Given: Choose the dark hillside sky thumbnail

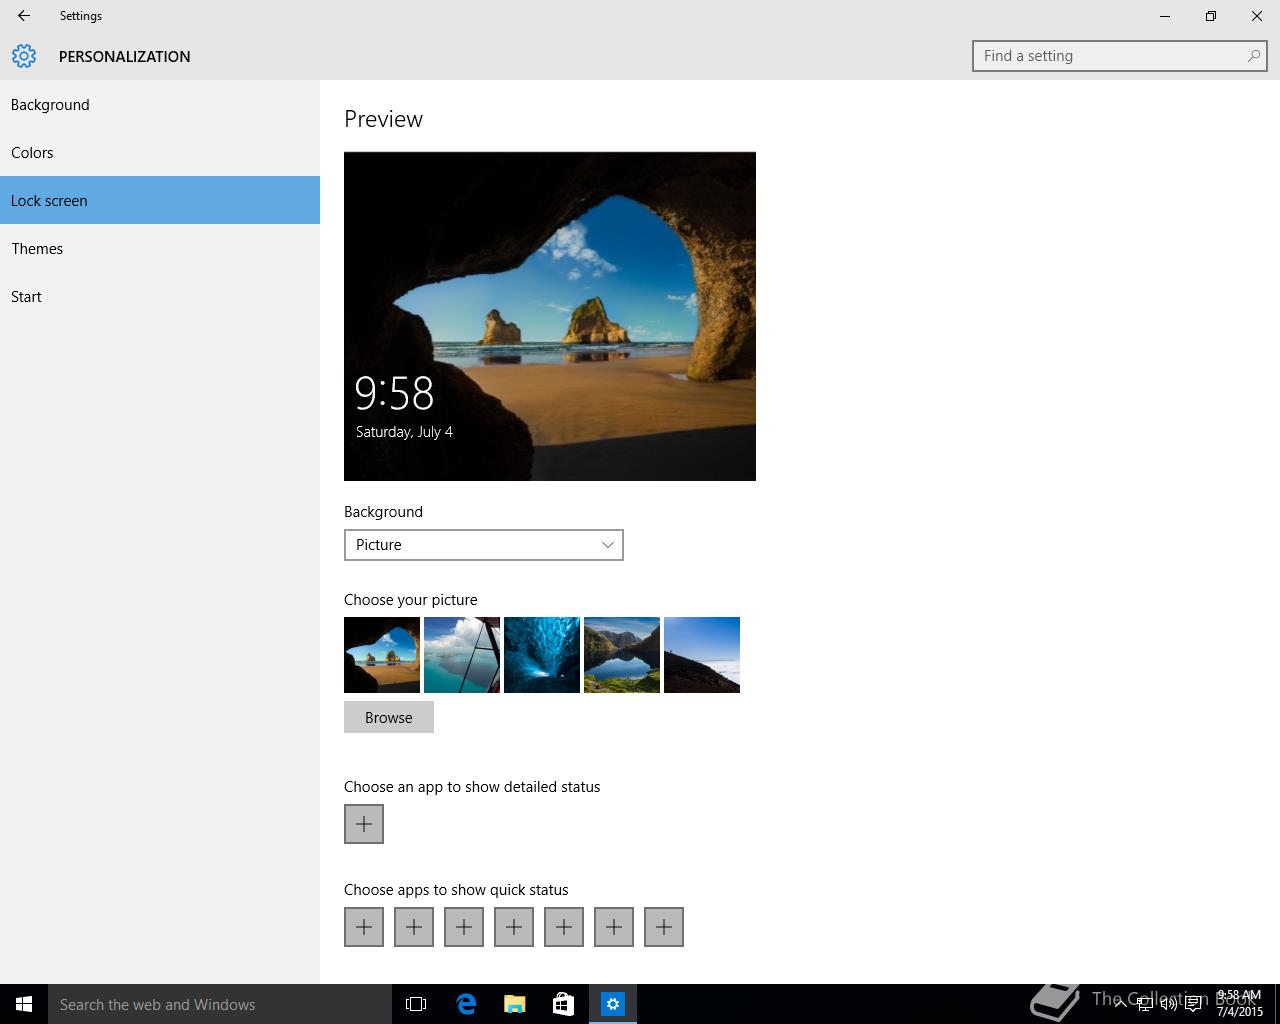Looking at the screenshot, I should point(702,655).
